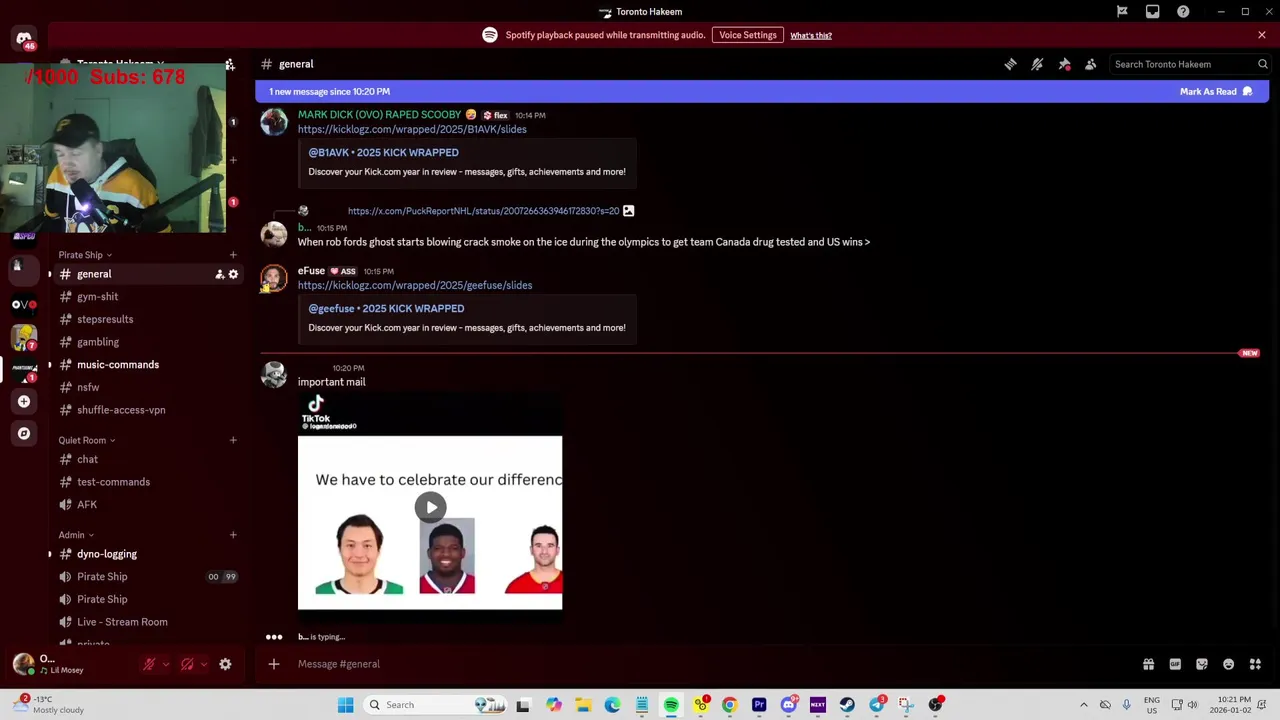This screenshot has height=720, width=1280.
Task: Expand threads arrow beside music-commands
Action: pyautogui.click(x=49, y=365)
